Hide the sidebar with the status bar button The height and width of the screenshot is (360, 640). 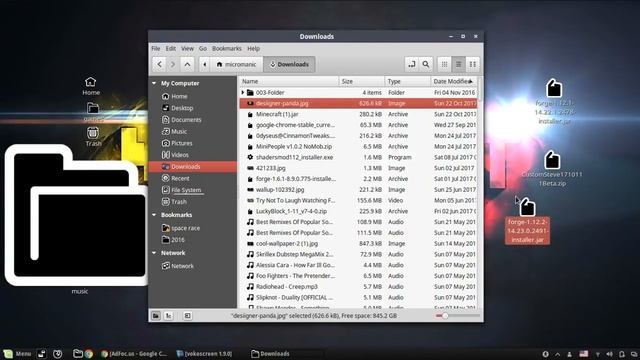pyautogui.click(x=187, y=316)
